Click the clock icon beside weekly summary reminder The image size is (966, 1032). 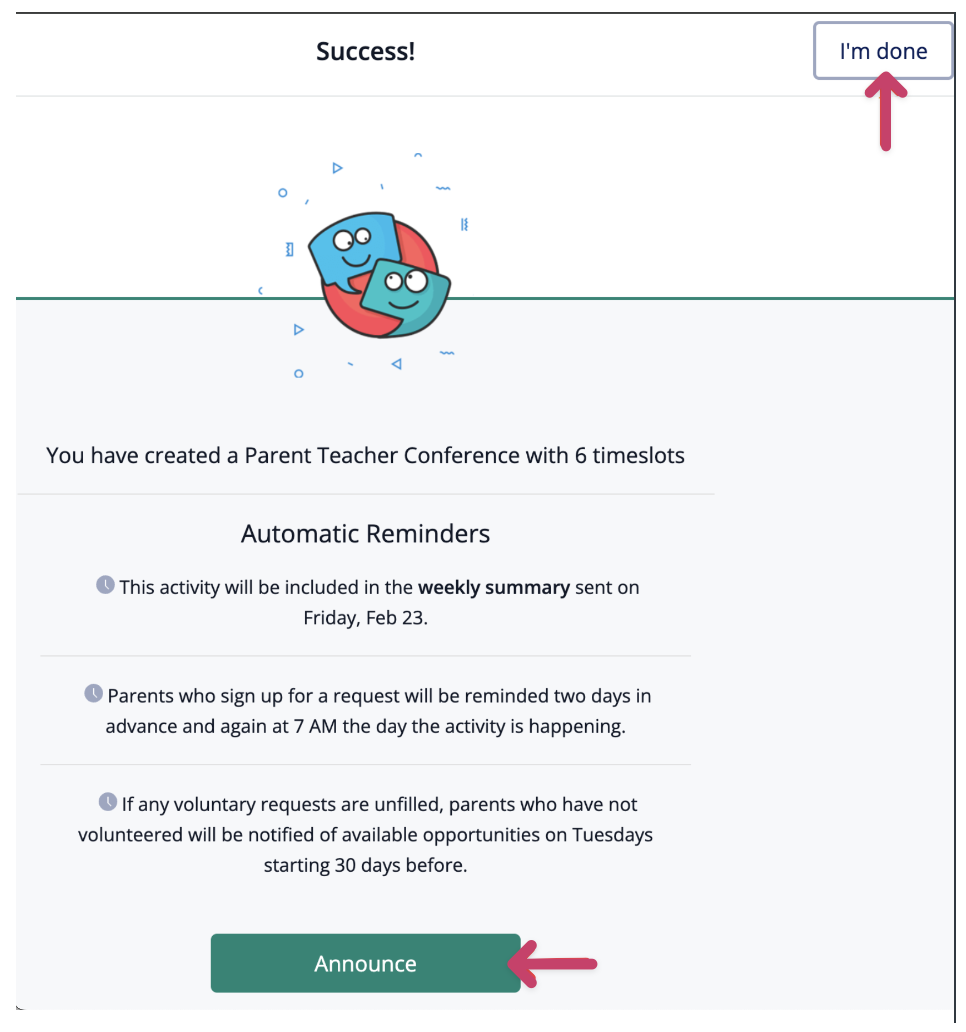105,585
